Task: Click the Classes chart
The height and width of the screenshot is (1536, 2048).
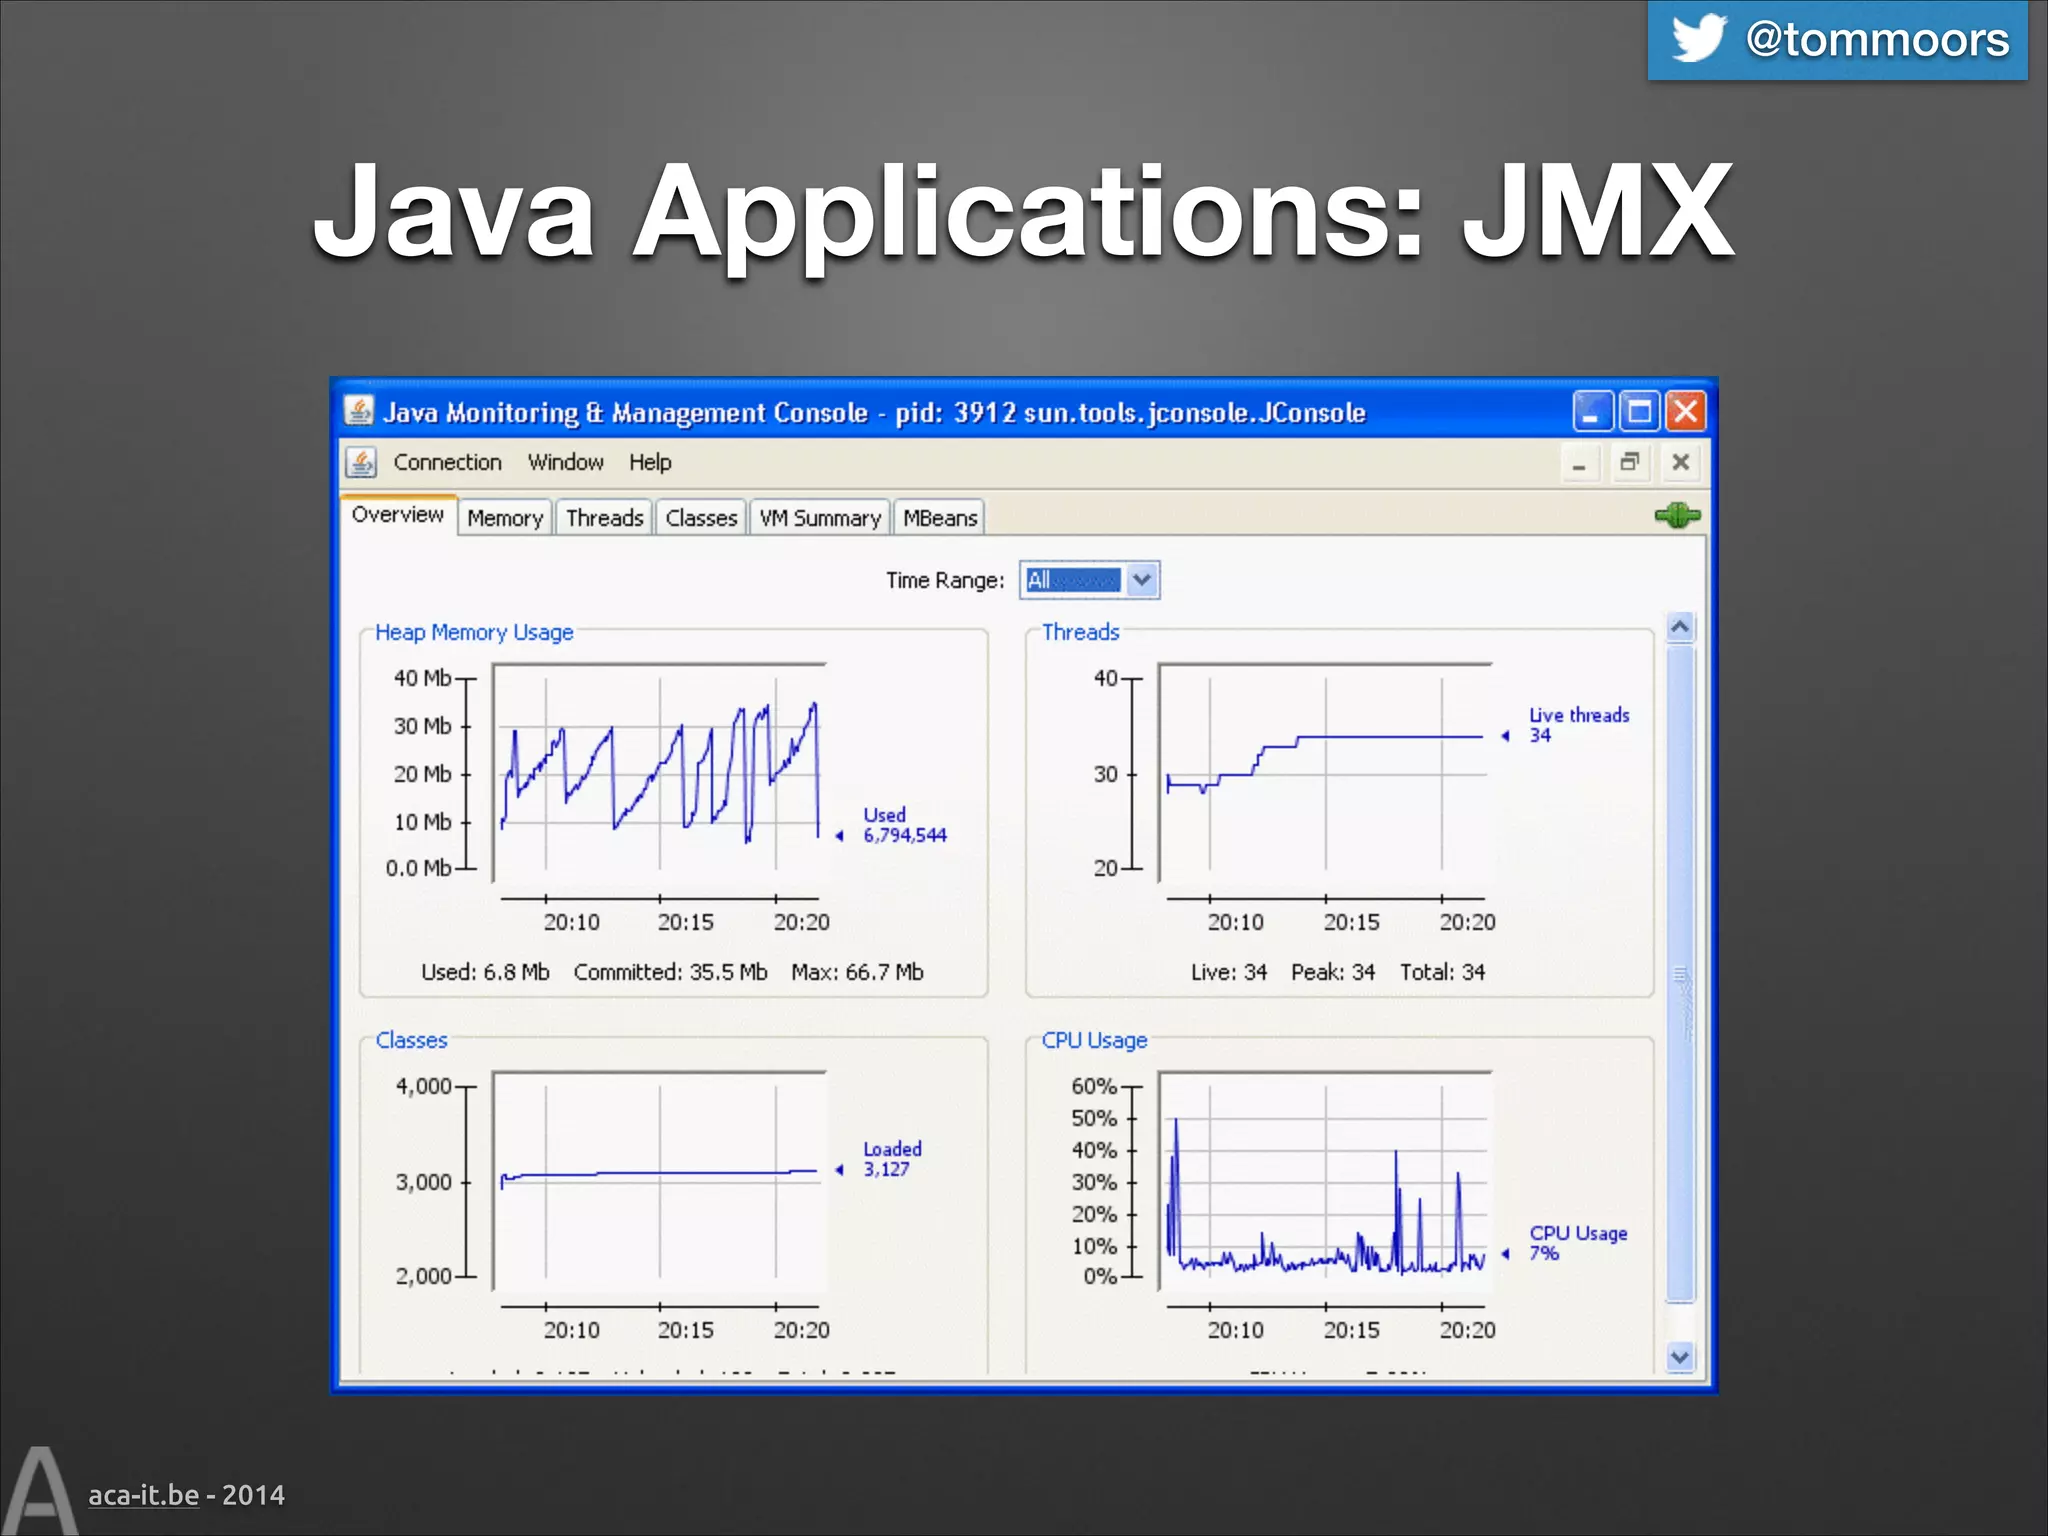Action: 660,1180
